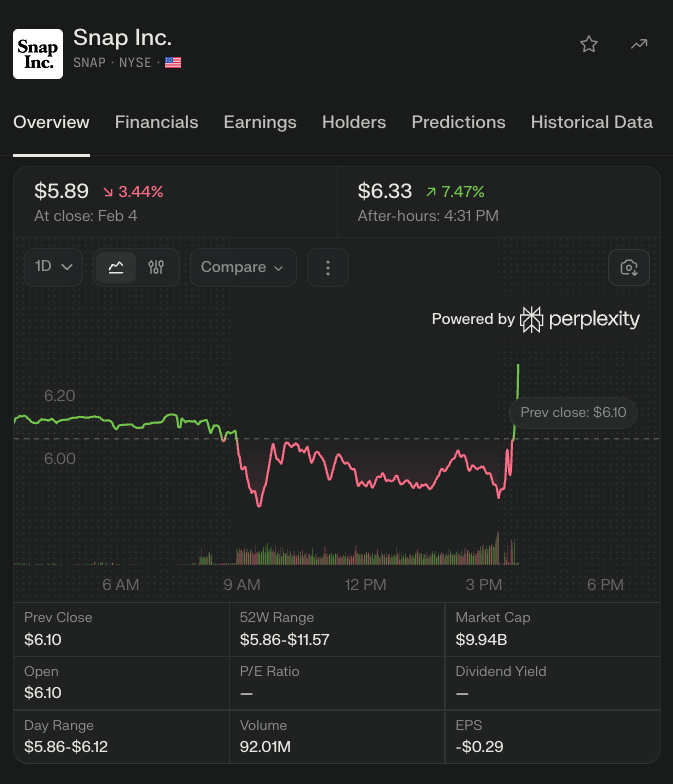Click the At close: Feb 4 label
Image resolution: width=673 pixels, height=784 pixels.
point(86,216)
